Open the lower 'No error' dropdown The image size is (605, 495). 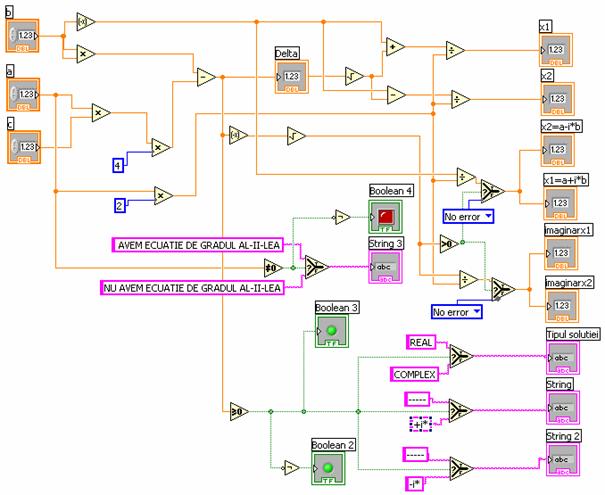[x=456, y=312]
